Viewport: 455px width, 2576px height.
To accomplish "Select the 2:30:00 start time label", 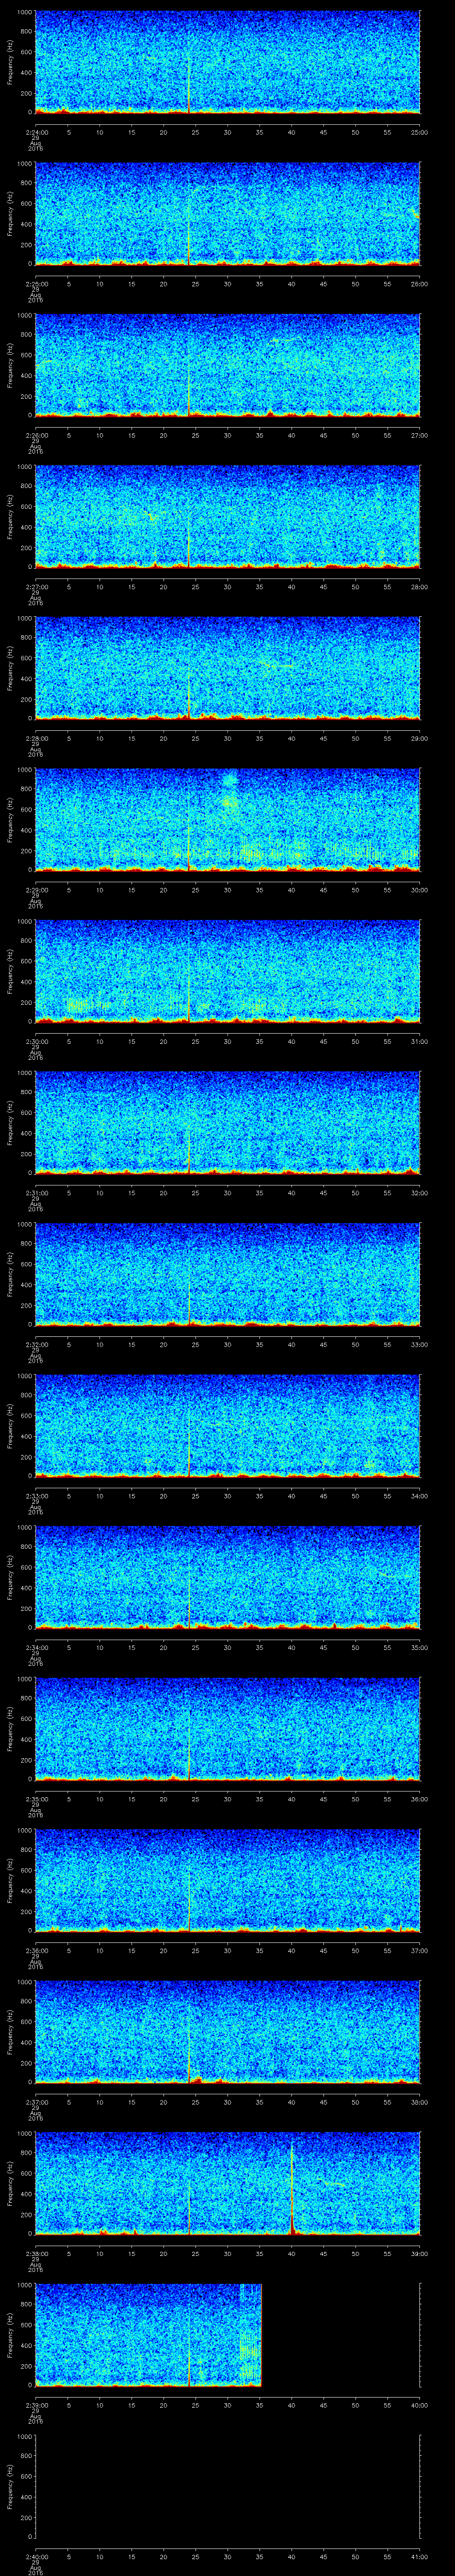I will (x=36, y=1041).
